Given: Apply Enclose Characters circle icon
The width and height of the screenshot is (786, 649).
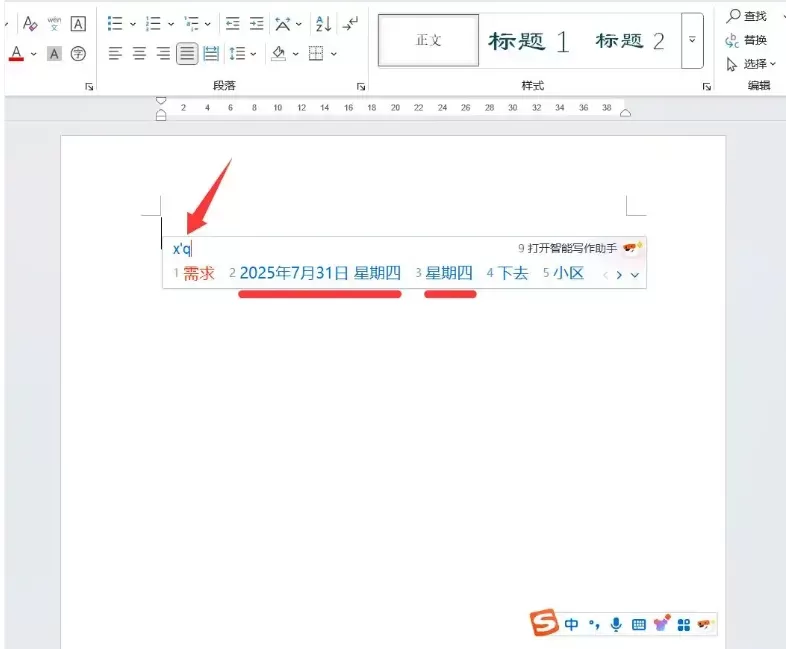Looking at the screenshot, I should pyautogui.click(x=78, y=54).
